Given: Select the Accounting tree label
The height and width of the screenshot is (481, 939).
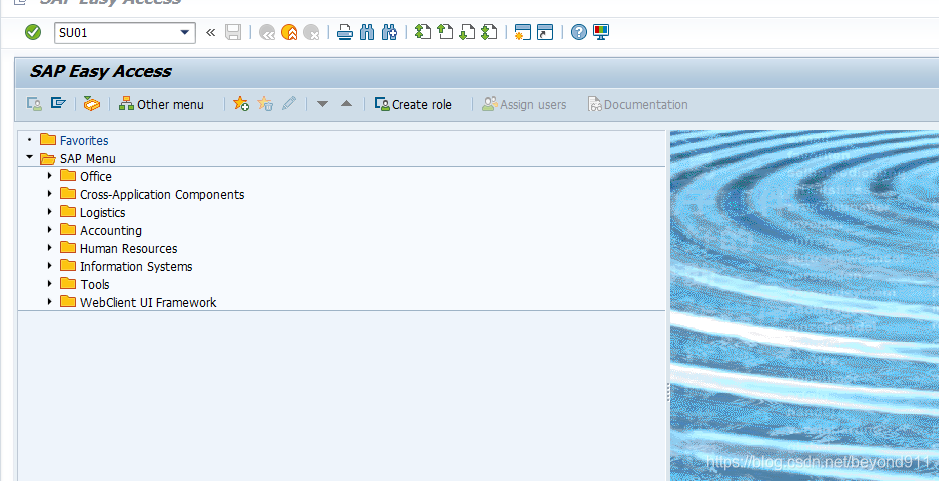Looking at the screenshot, I should click(111, 231).
